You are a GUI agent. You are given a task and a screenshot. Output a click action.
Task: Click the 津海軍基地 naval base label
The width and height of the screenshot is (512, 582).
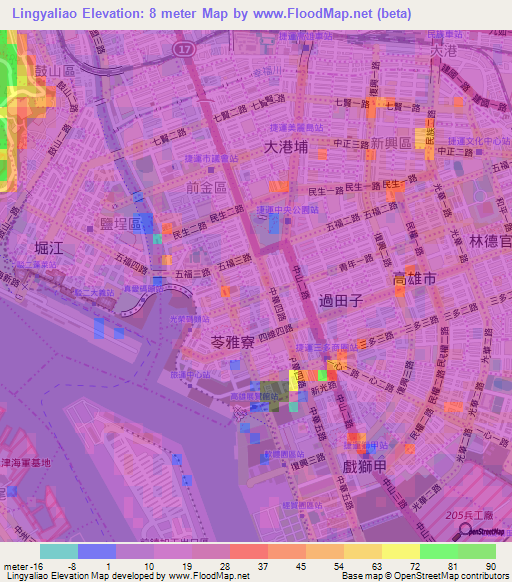pyautogui.click(x=25, y=463)
